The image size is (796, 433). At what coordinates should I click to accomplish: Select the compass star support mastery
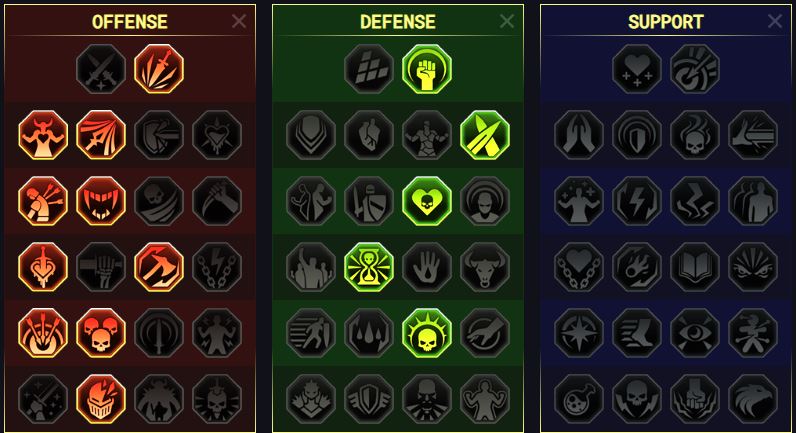579,333
